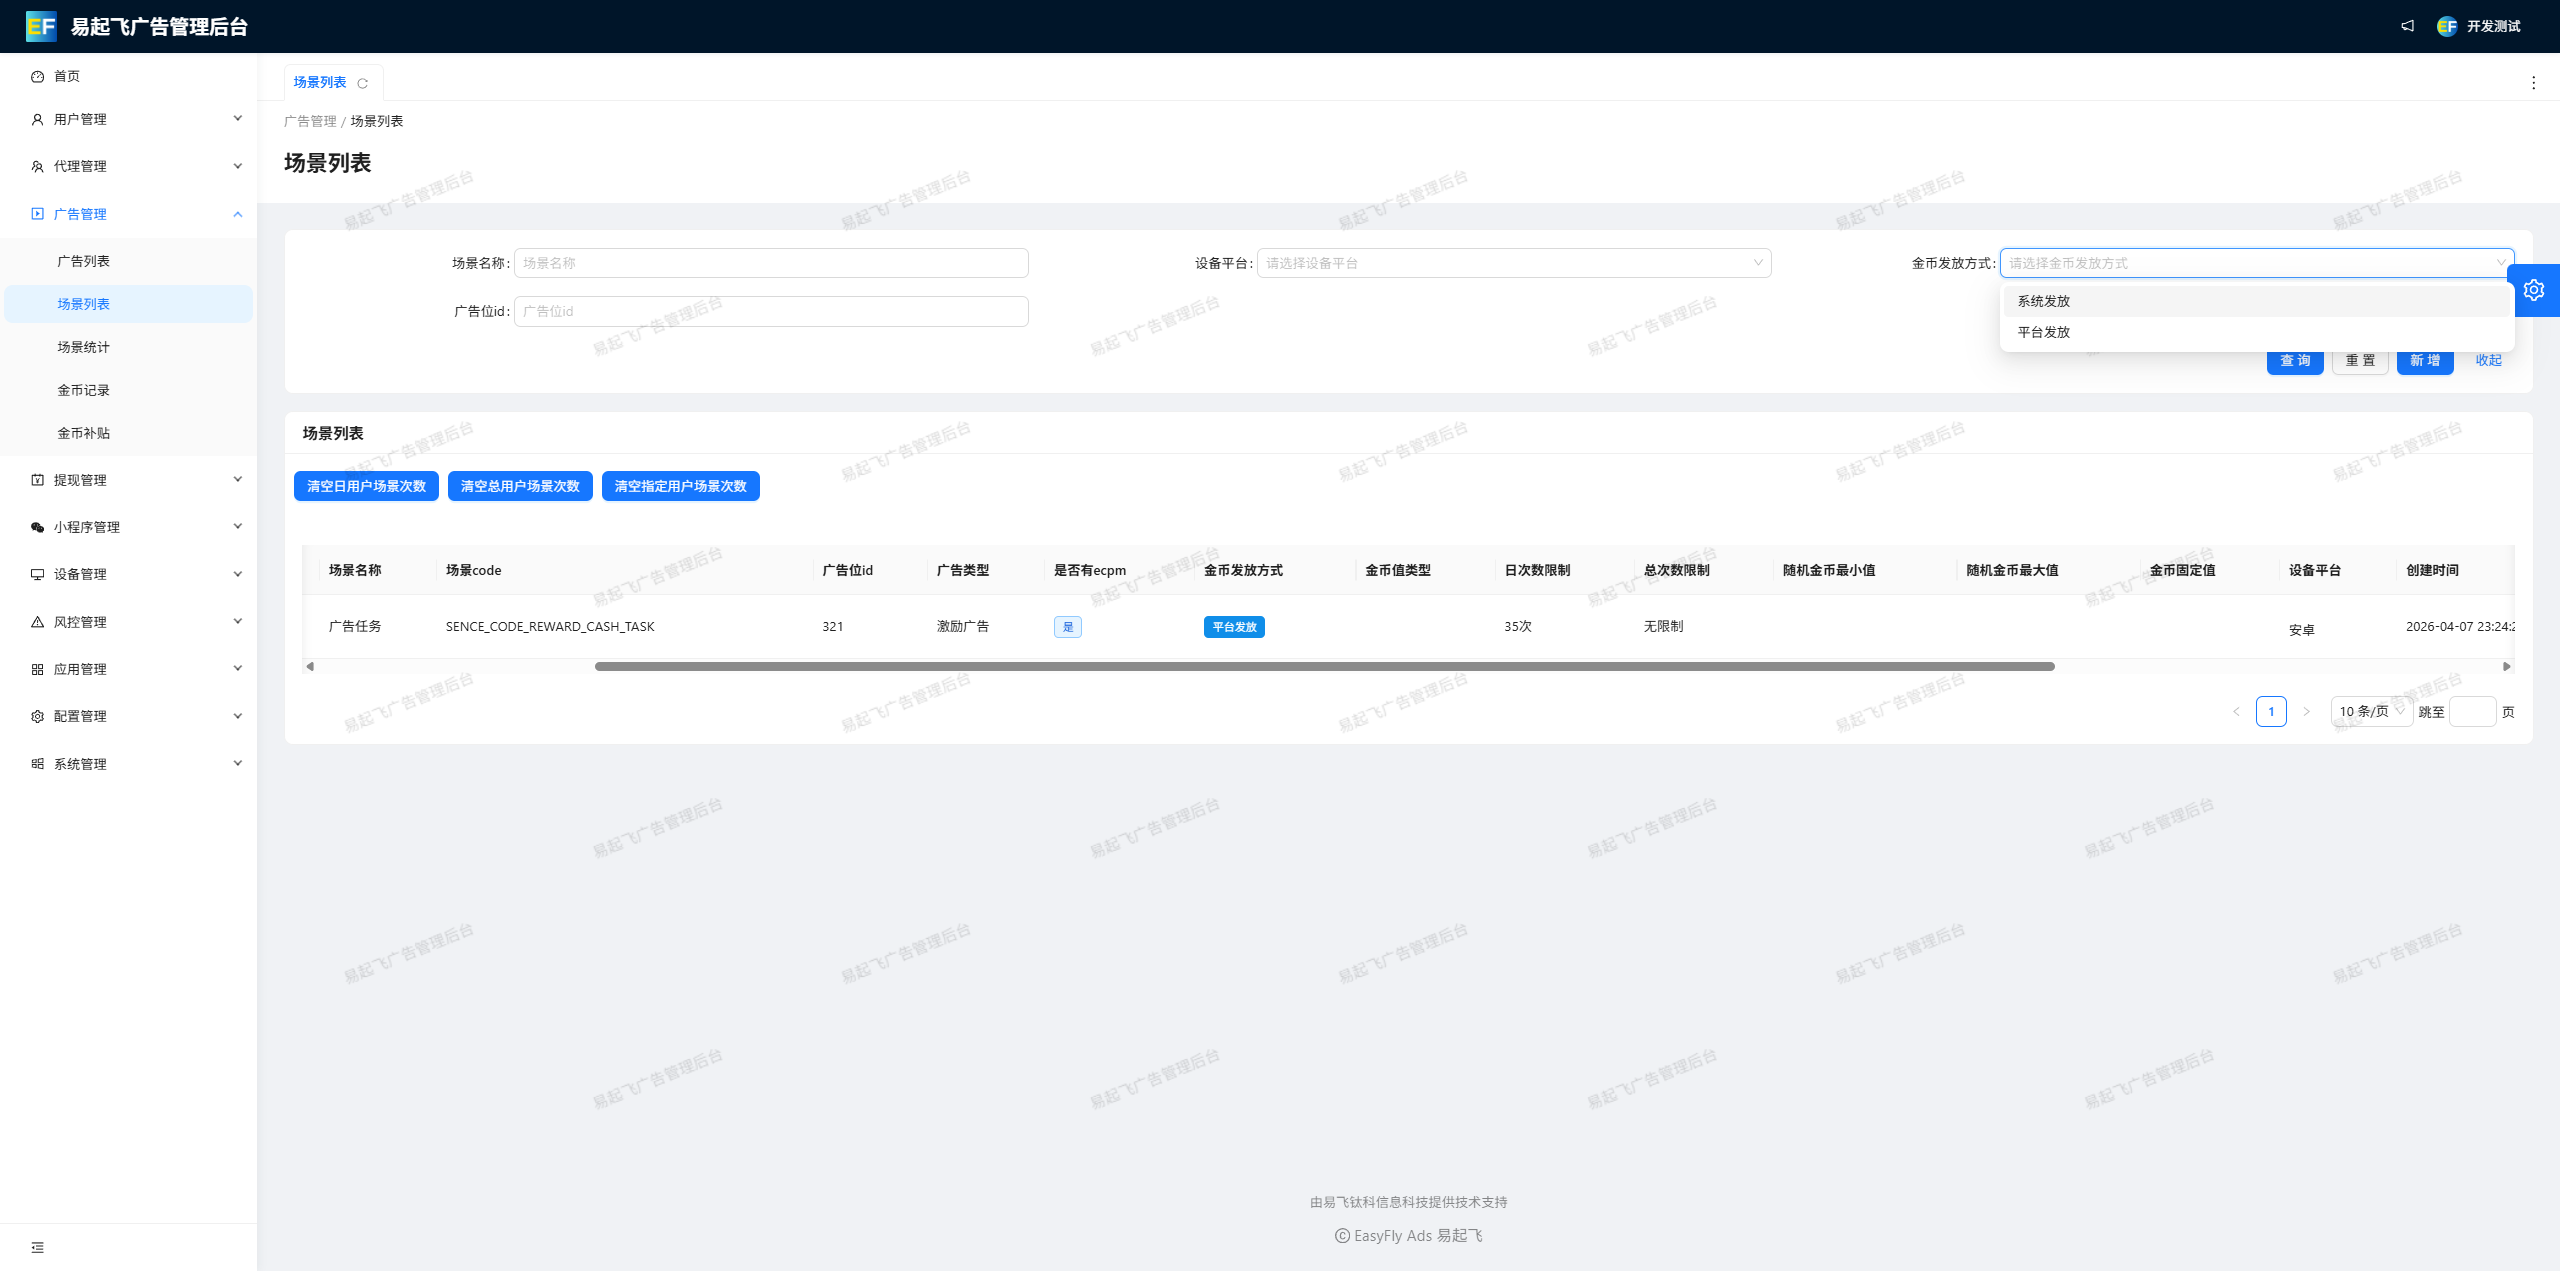Viewport: 2560px width, 1271px height.
Task: Focus the 跳至 page jump input
Action: (x=2472, y=712)
